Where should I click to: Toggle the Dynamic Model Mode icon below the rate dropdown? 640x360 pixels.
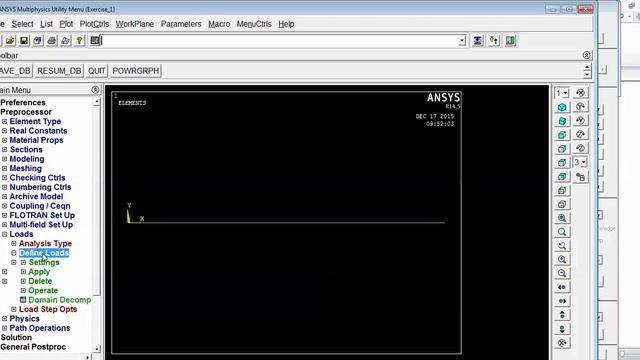(x=580, y=176)
